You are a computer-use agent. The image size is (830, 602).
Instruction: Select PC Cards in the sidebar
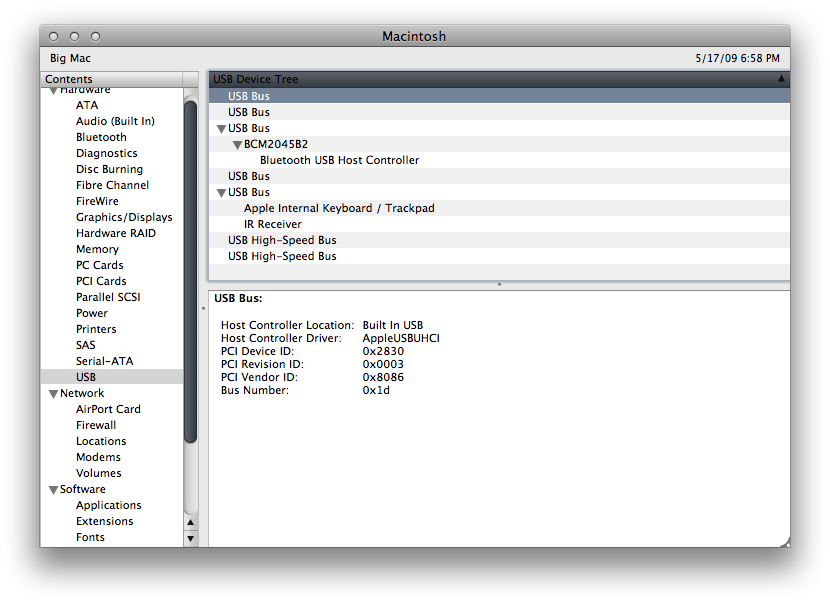(100, 265)
